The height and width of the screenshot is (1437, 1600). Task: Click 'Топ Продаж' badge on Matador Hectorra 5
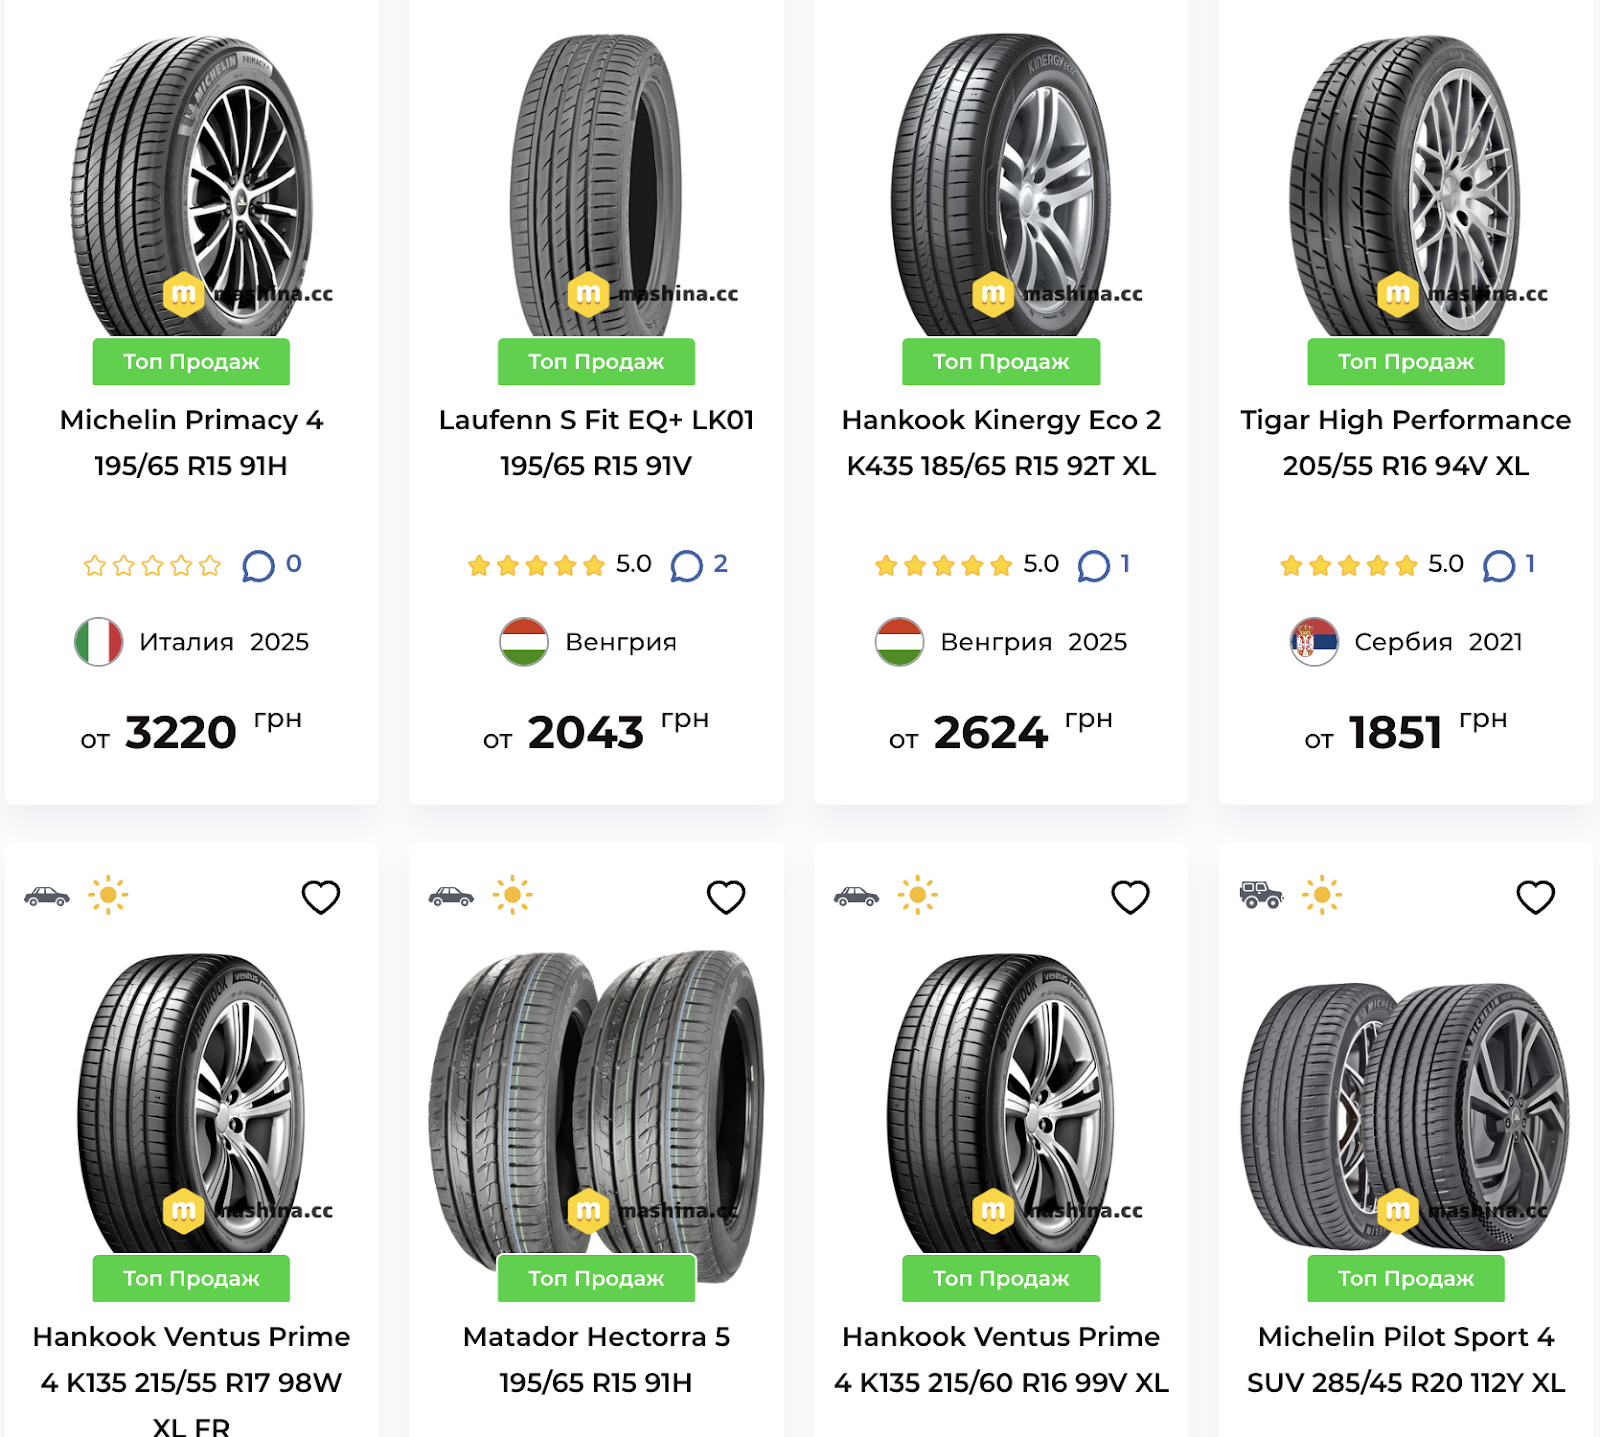tap(596, 1278)
